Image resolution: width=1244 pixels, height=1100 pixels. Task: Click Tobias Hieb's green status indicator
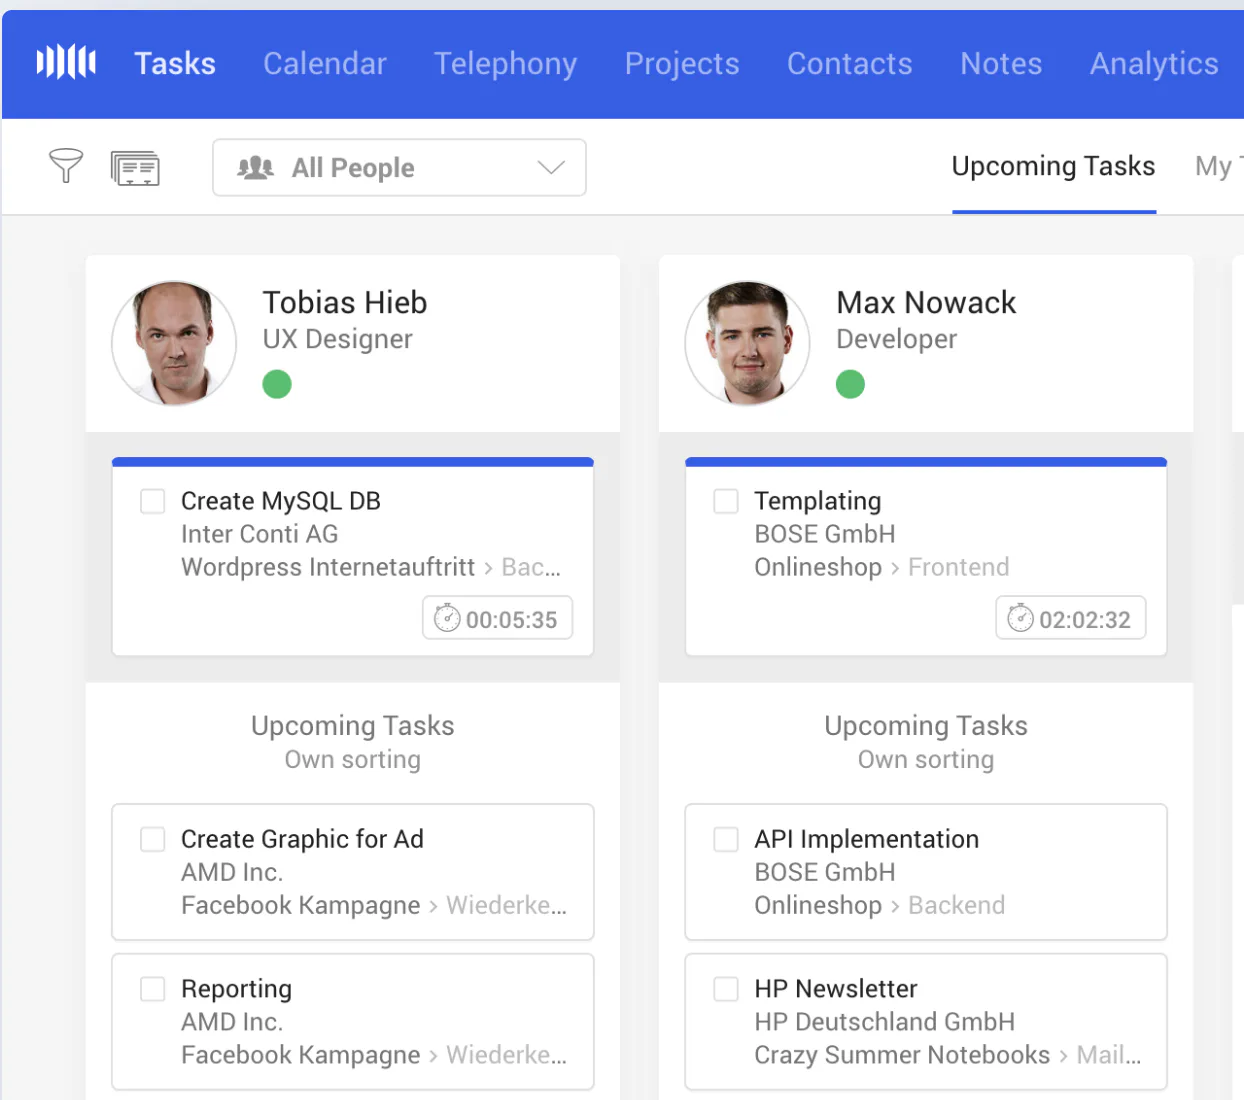pyautogui.click(x=277, y=384)
